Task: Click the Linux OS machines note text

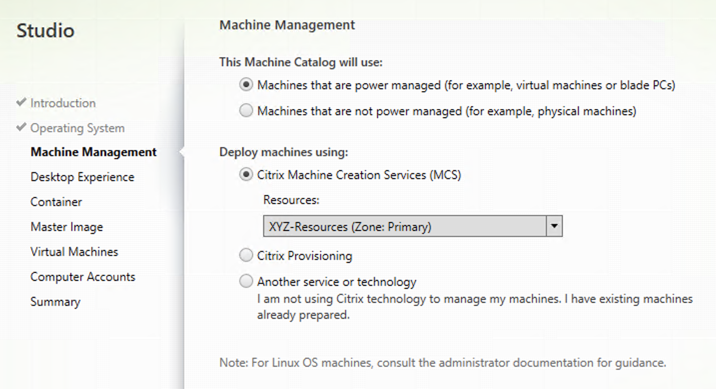Action: tap(442, 363)
